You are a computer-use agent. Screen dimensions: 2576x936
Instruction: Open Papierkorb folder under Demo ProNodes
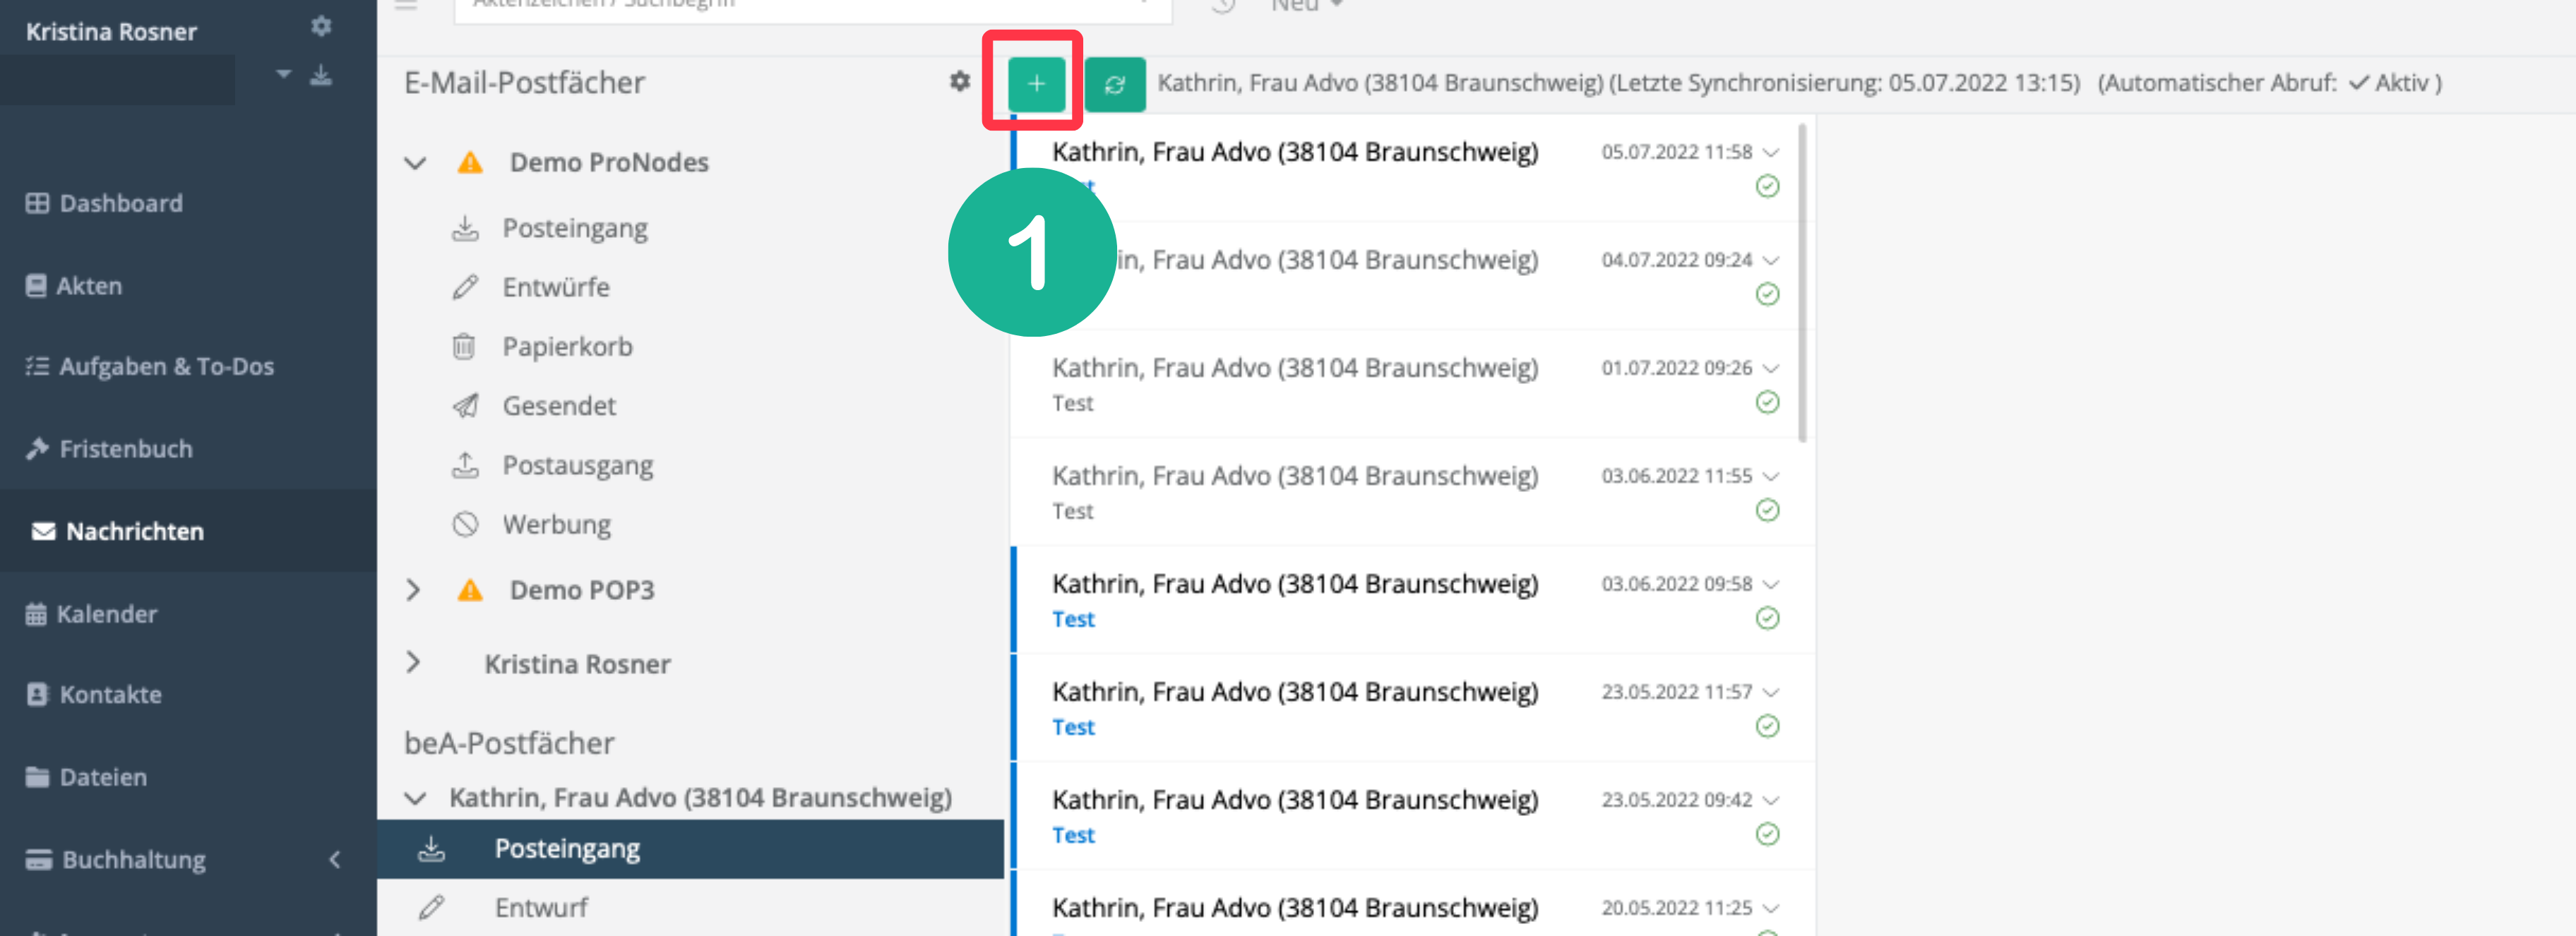[566, 346]
